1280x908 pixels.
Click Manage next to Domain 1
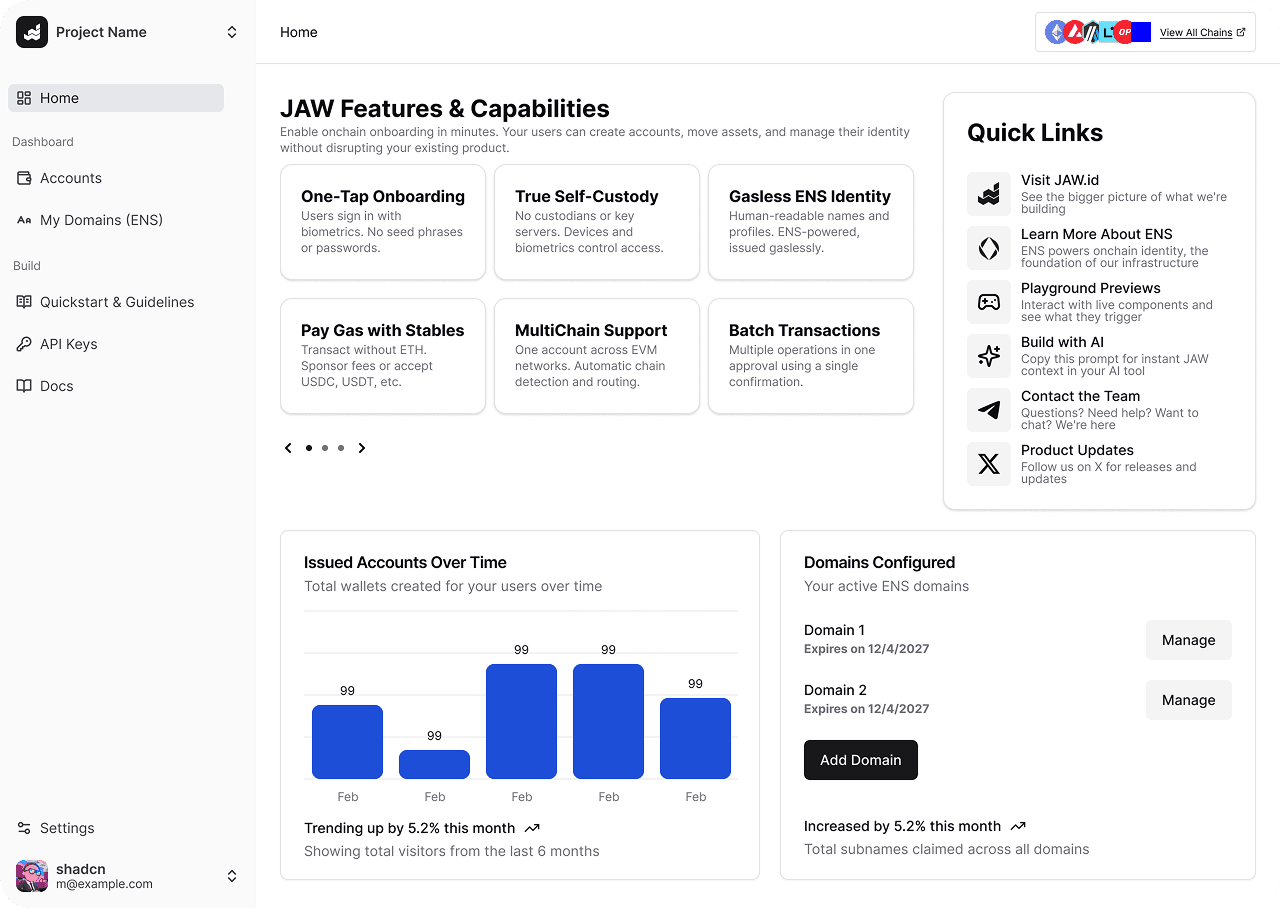(x=1188, y=640)
